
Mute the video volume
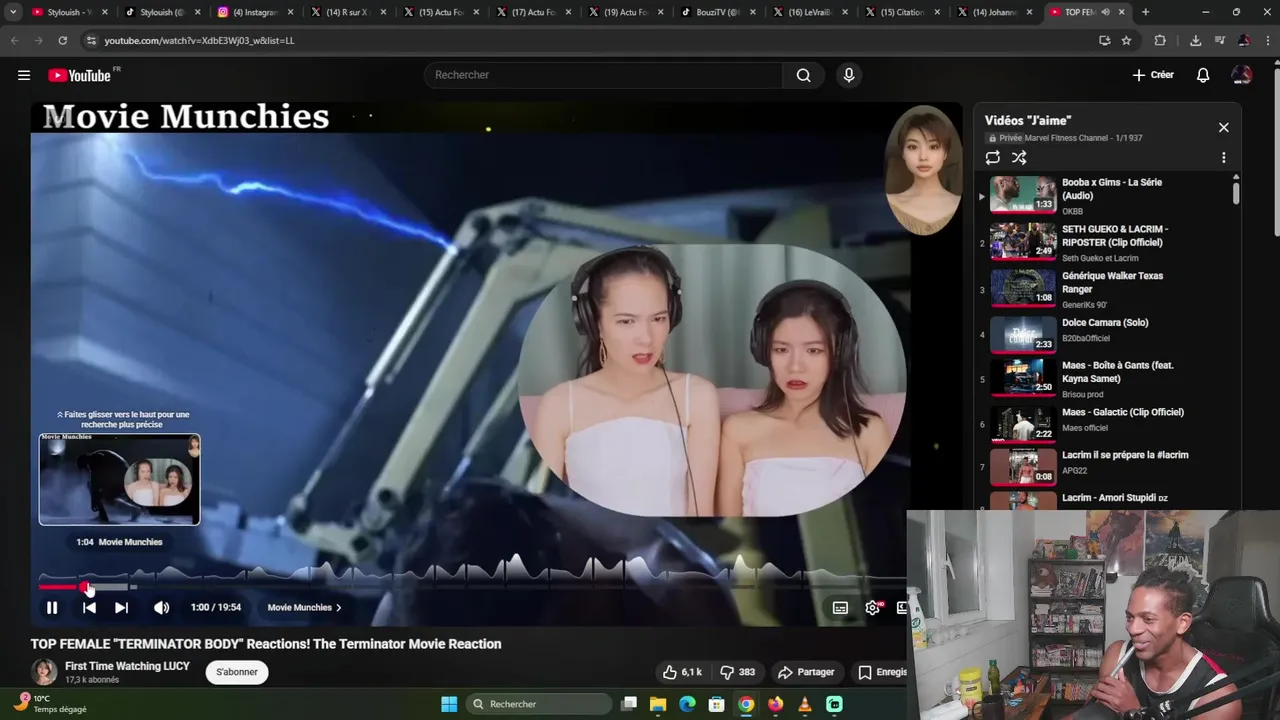pos(161,607)
